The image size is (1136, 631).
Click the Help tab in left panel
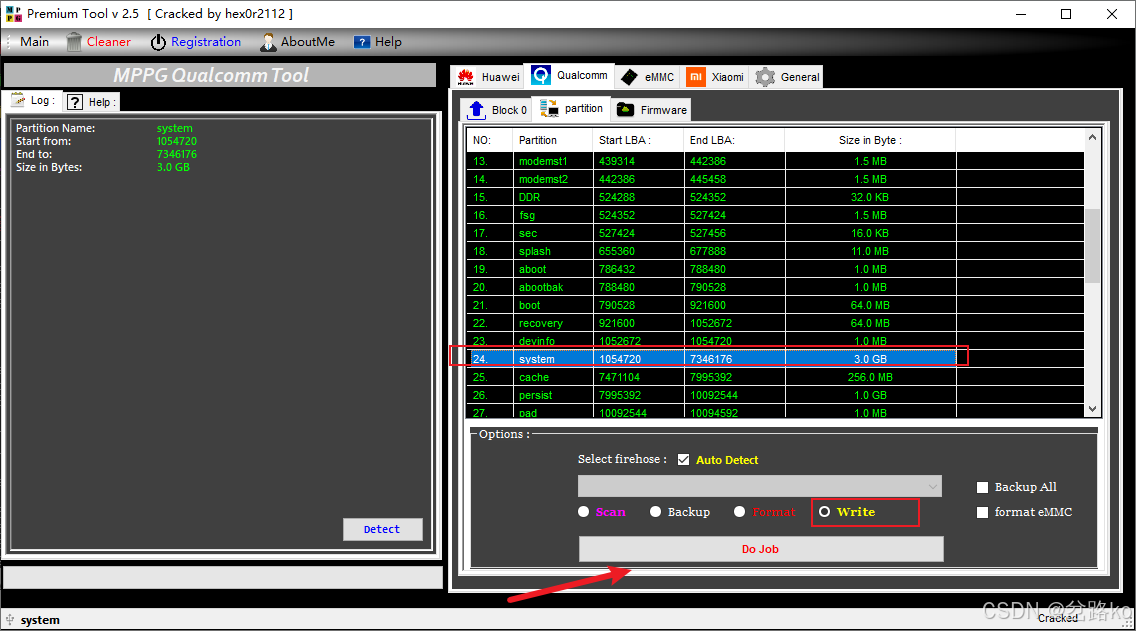92,102
